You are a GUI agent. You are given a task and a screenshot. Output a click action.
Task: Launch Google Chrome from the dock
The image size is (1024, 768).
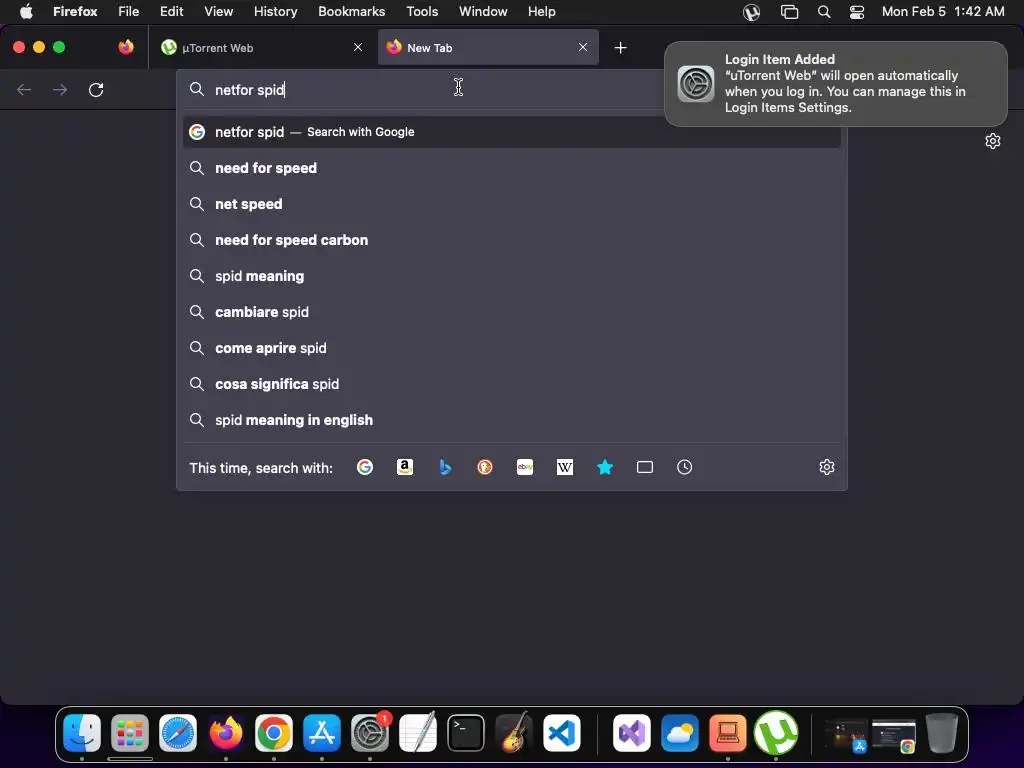(x=274, y=733)
